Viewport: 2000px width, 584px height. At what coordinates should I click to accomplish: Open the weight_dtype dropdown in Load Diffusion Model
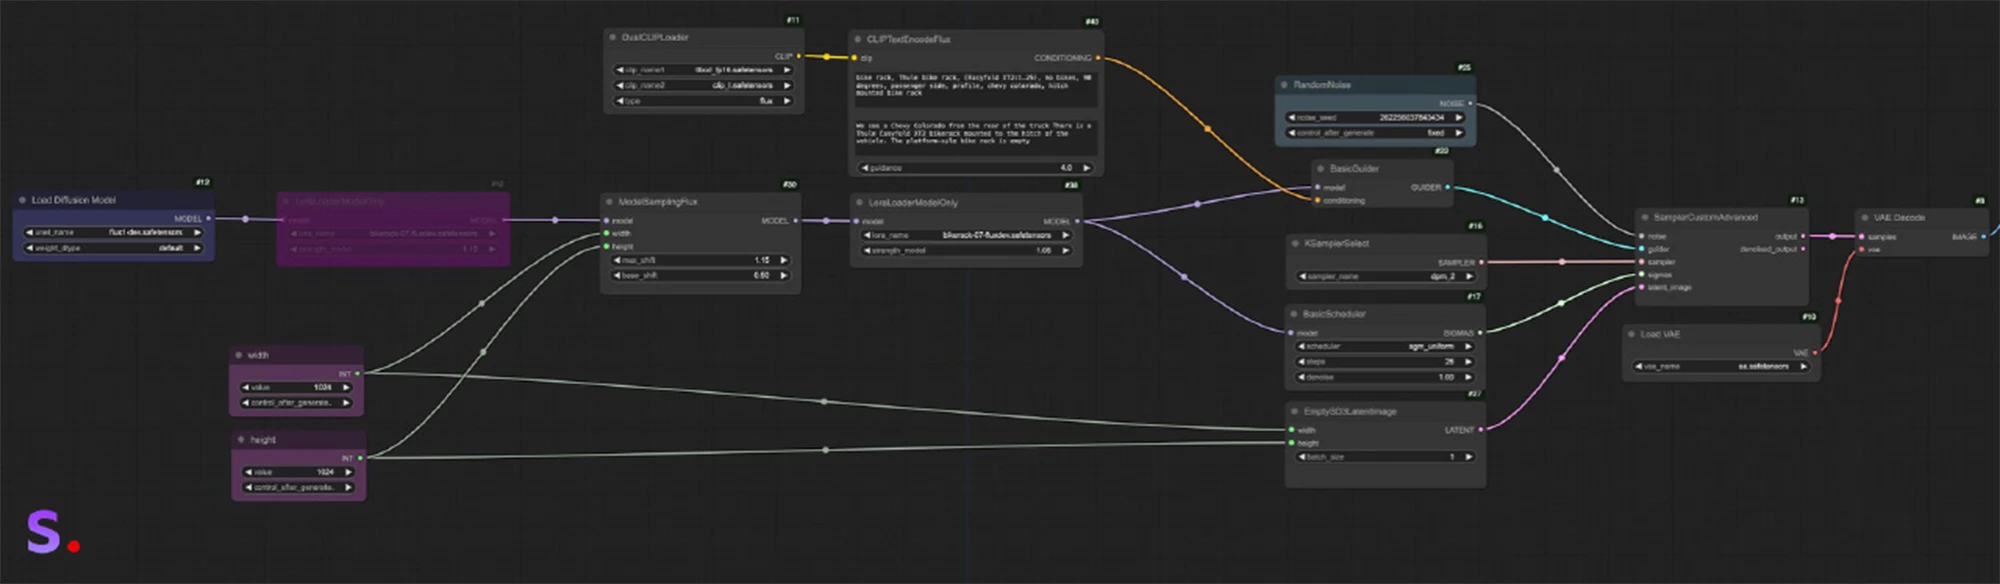point(113,247)
